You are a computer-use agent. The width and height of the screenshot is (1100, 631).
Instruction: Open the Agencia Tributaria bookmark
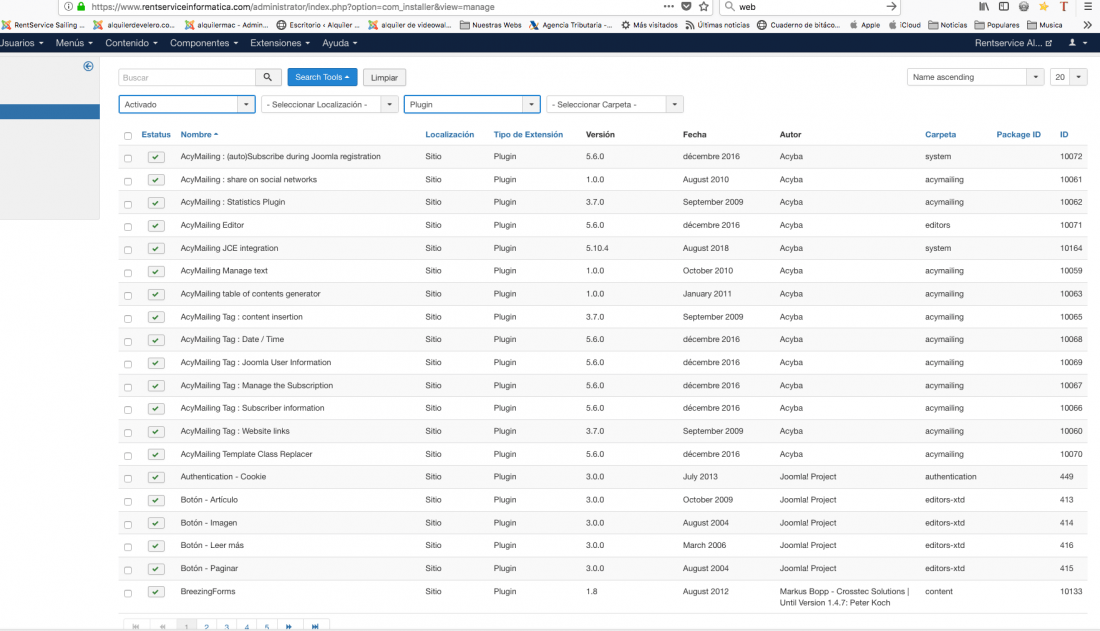[571, 25]
